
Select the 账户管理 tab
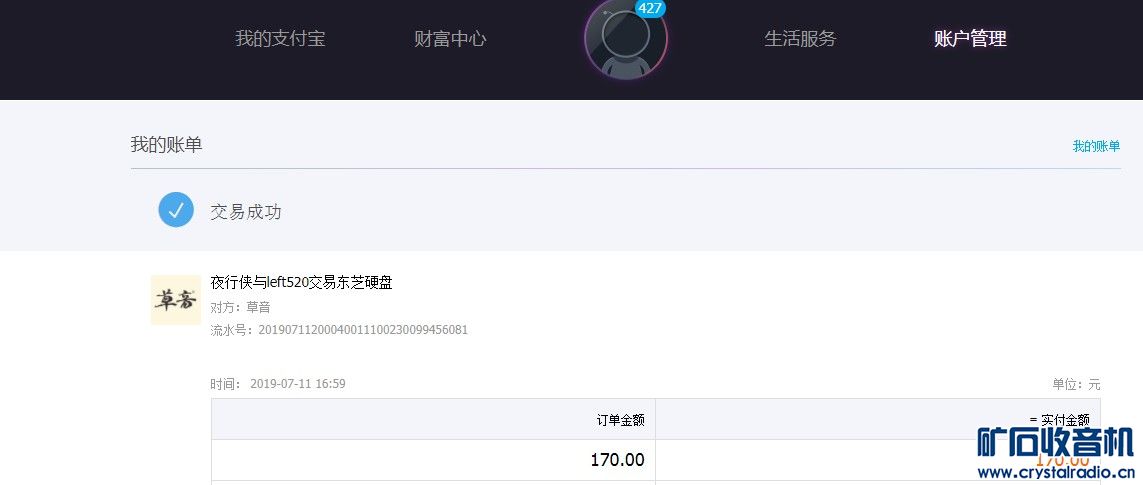(970, 39)
